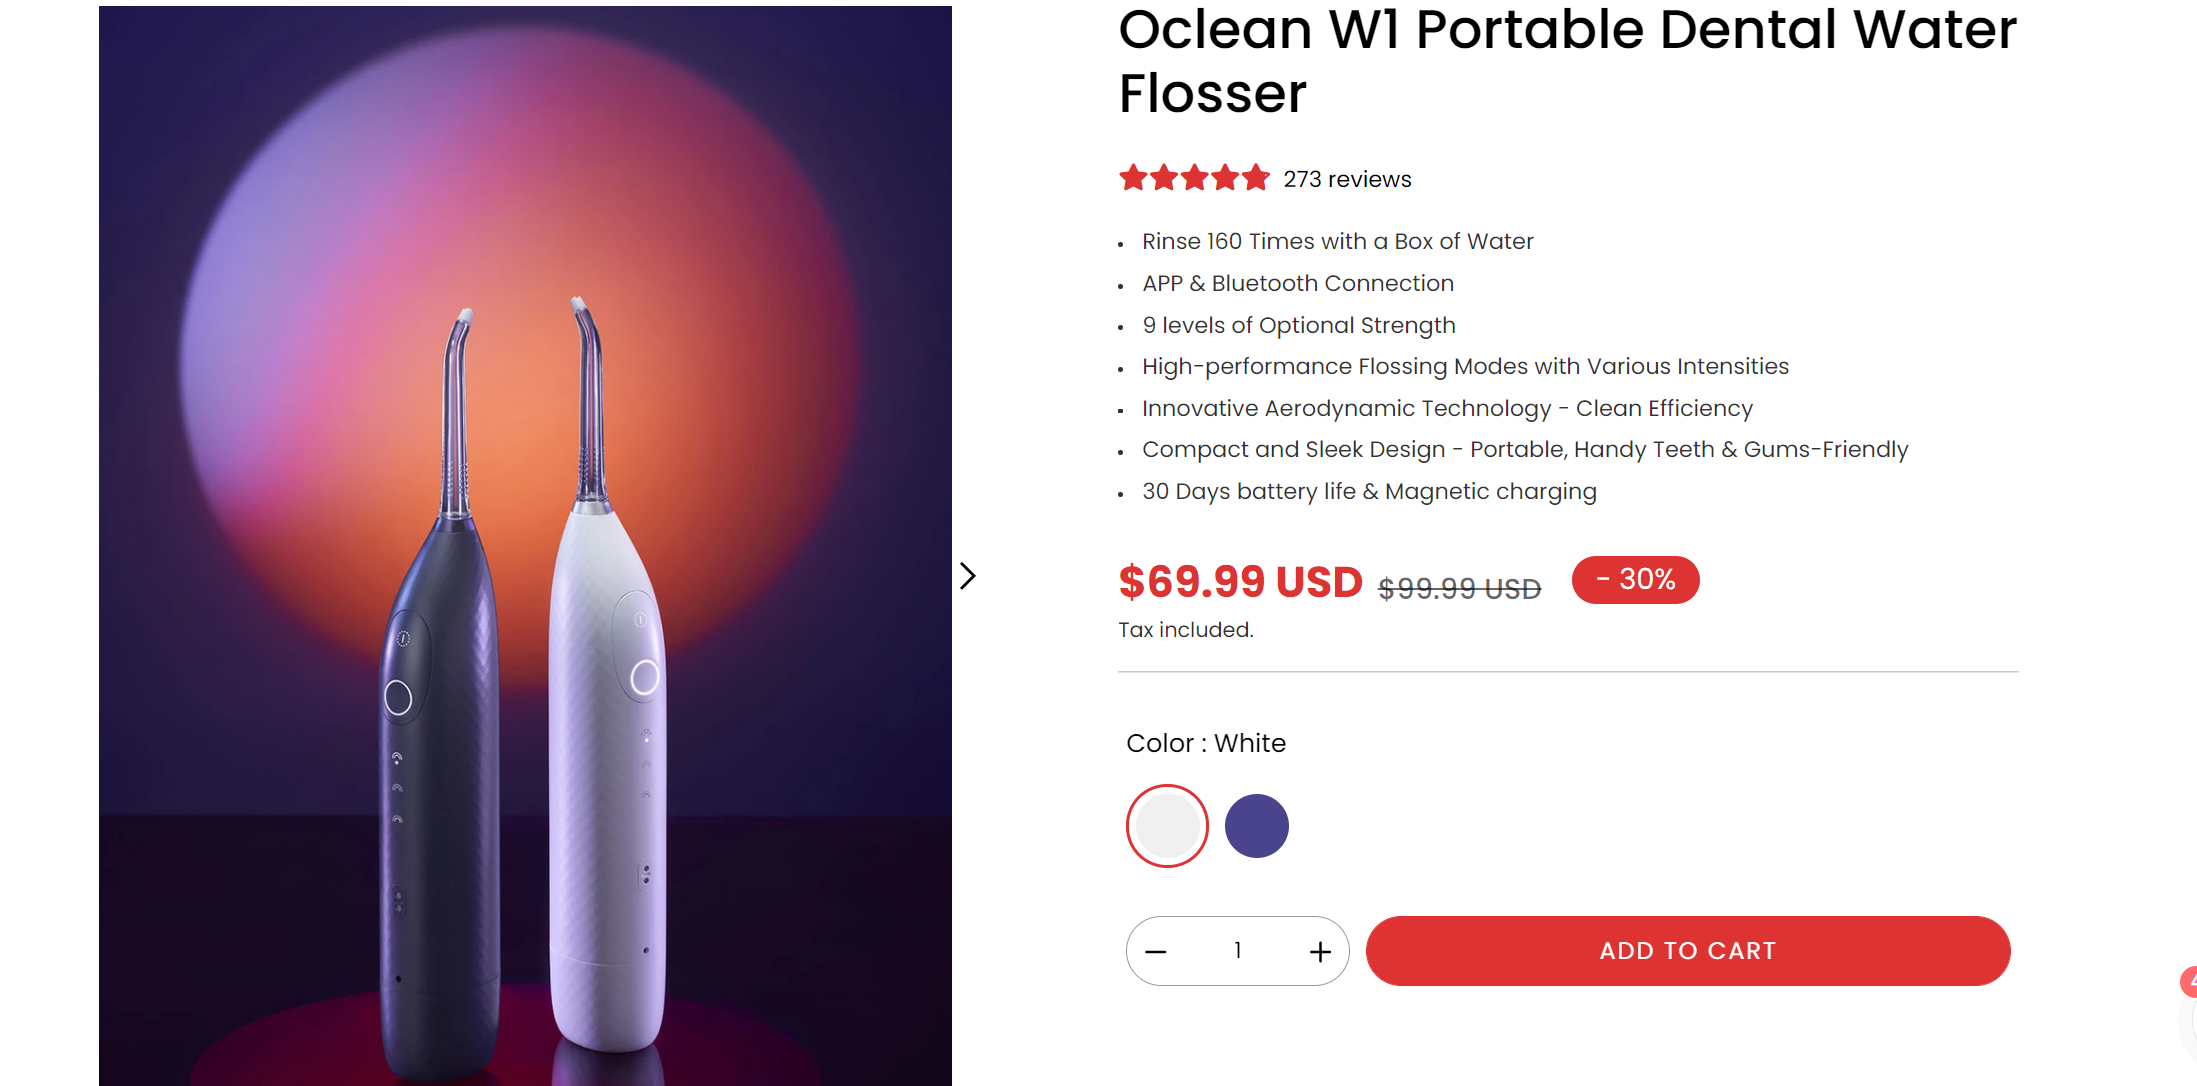Click the quantity number field

pyautogui.click(x=1238, y=951)
